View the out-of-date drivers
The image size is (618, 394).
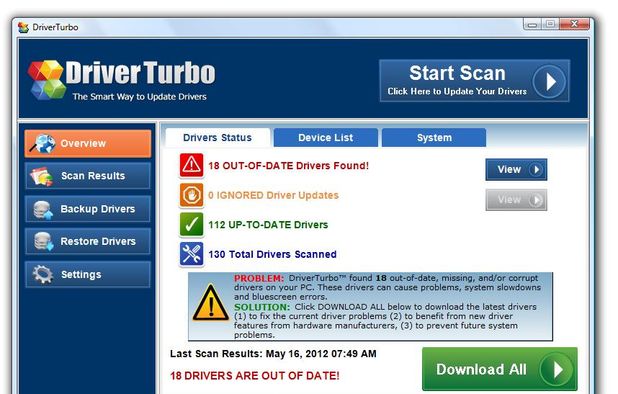click(x=516, y=169)
